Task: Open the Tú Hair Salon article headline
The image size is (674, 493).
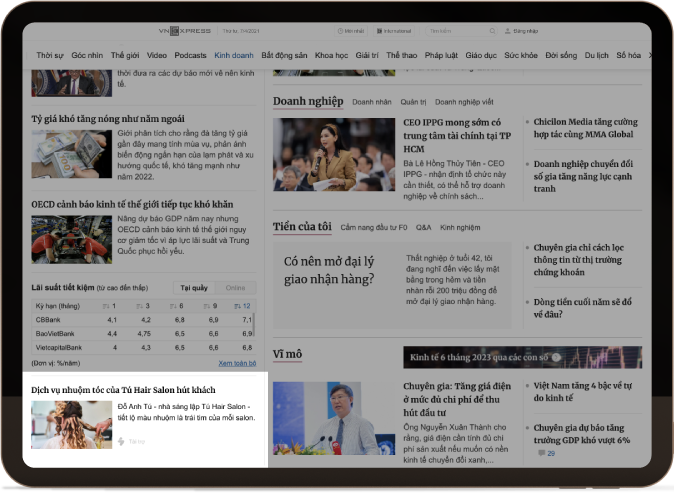Action: [x=123, y=388]
